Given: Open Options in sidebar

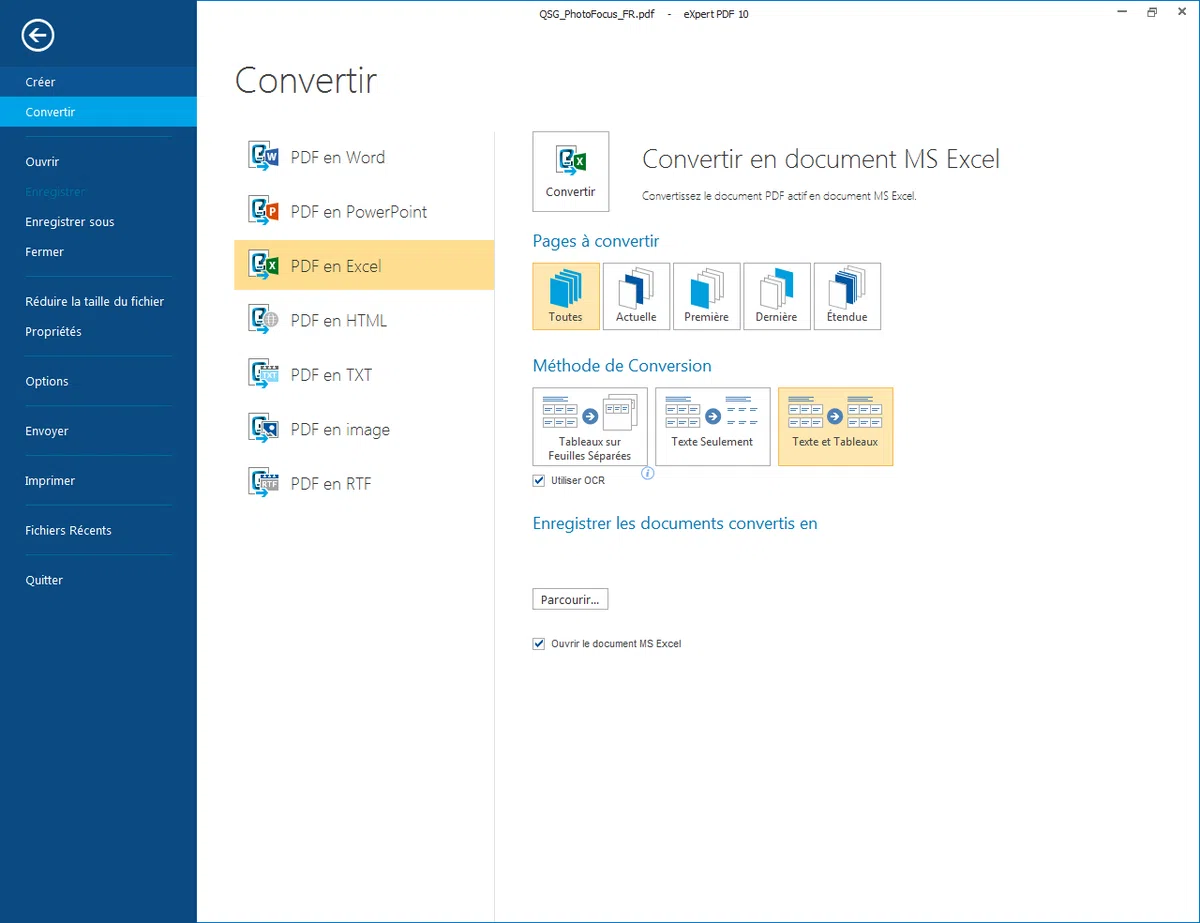Looking at the screenshot, I should point(98,381).
